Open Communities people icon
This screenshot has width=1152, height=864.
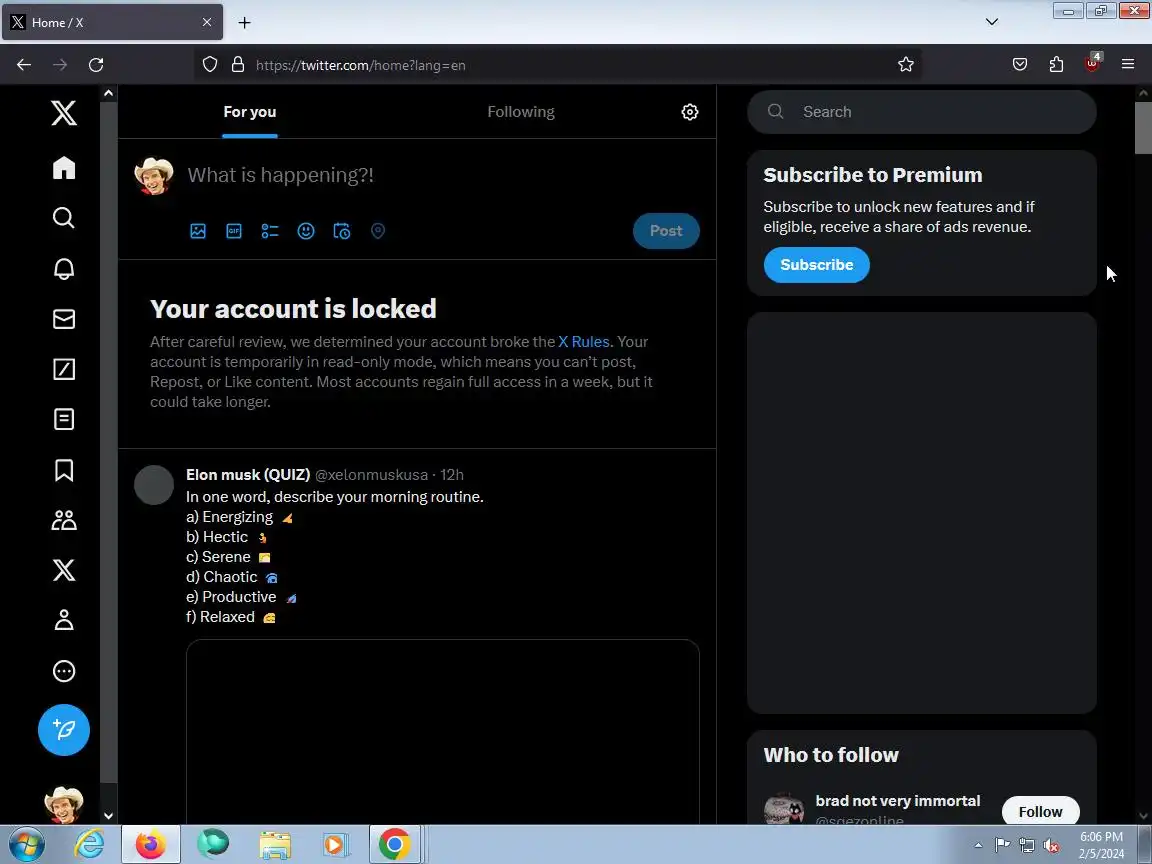64,520
